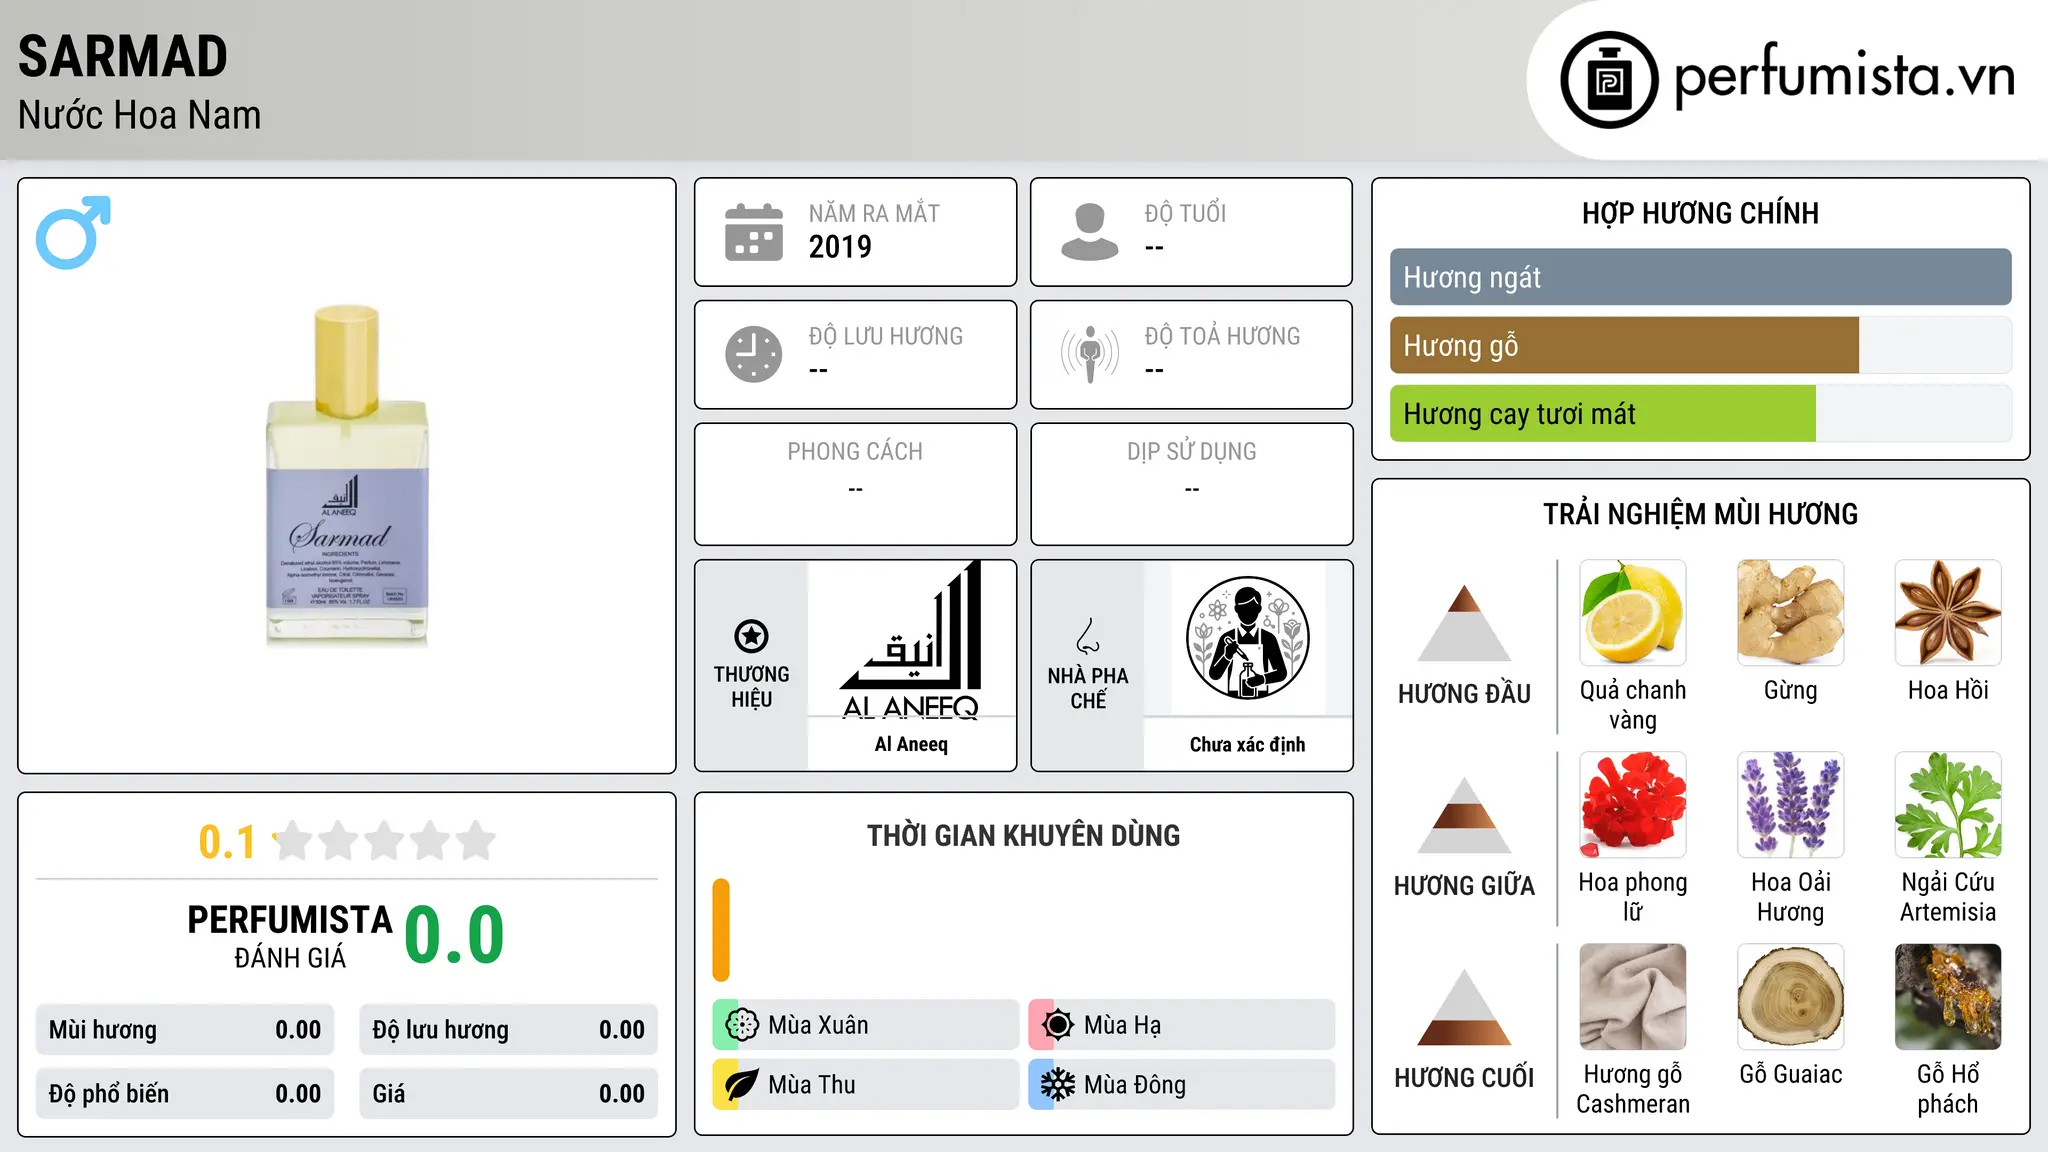Image resolution: width=2048 pixels, height=1152 pixels.
Task: Click the sillage icon for Độ Toả Hương
Action: point(1090,354)
